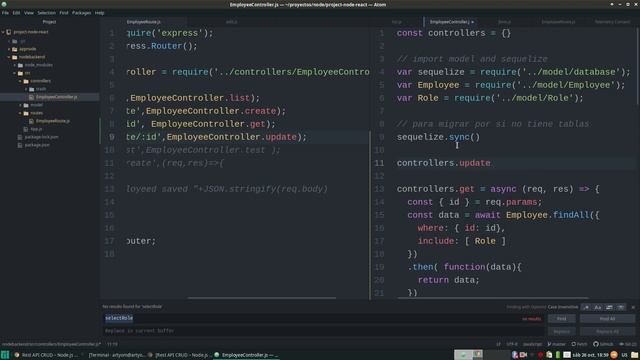This screenshot has width=640, height=360.
Task: Click the Replace button
Action: 562,332
